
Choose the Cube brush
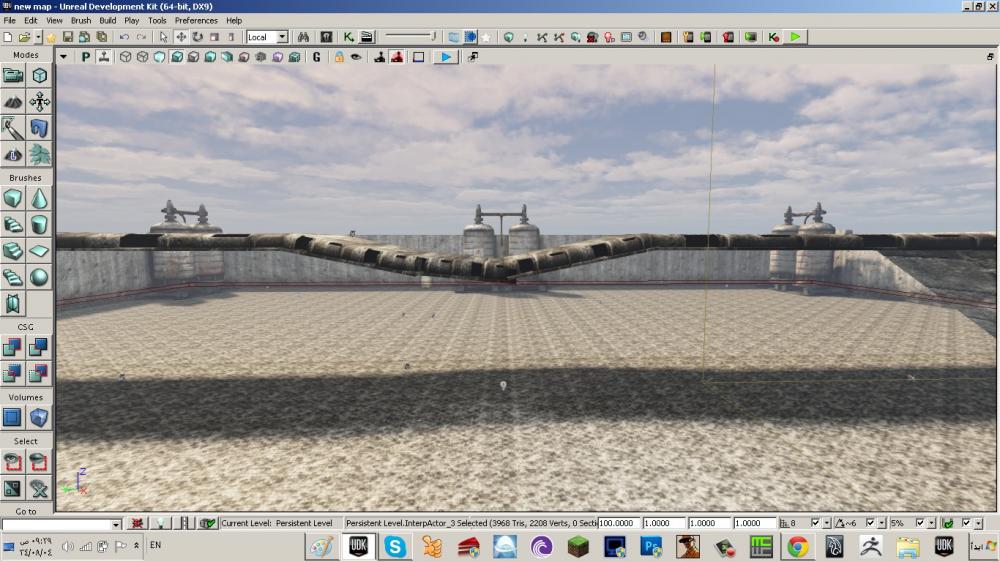click(13, 198)
